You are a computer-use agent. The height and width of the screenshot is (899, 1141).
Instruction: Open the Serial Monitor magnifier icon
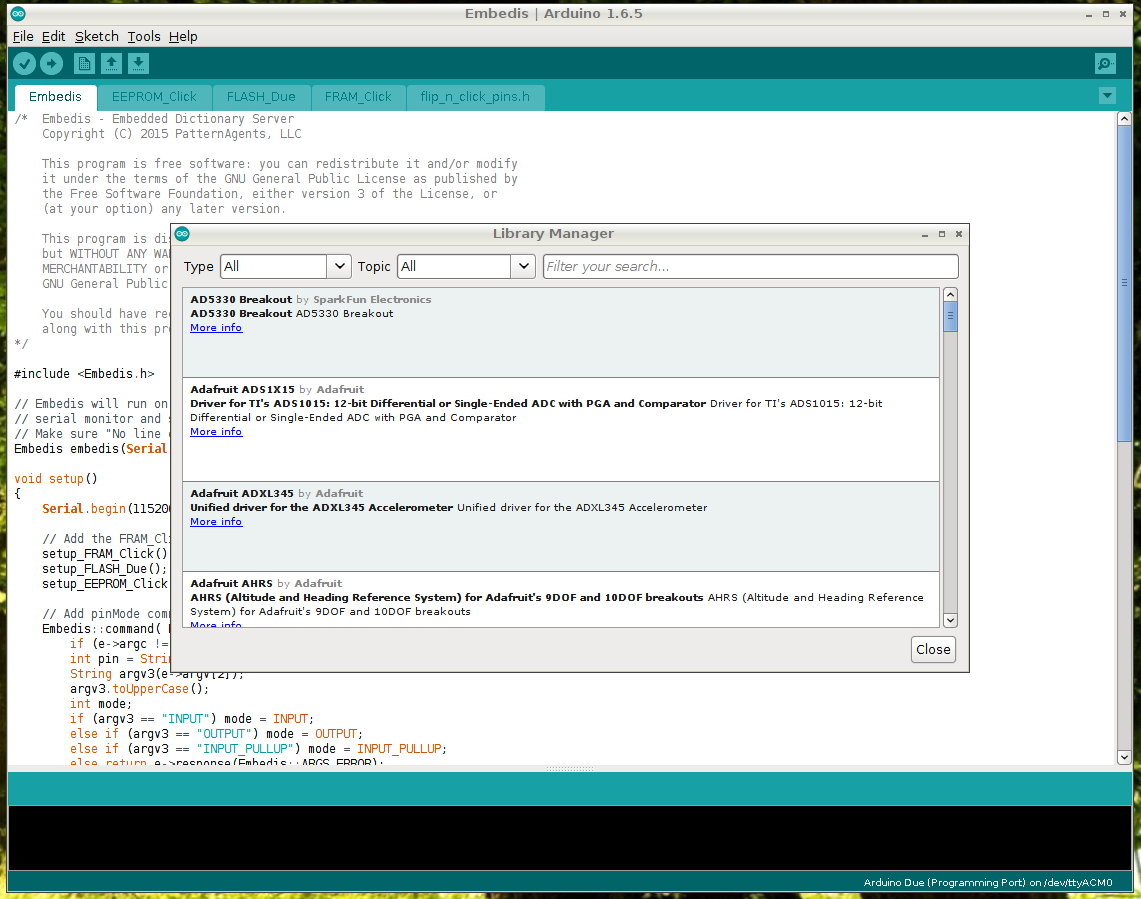click(1105, 64)
